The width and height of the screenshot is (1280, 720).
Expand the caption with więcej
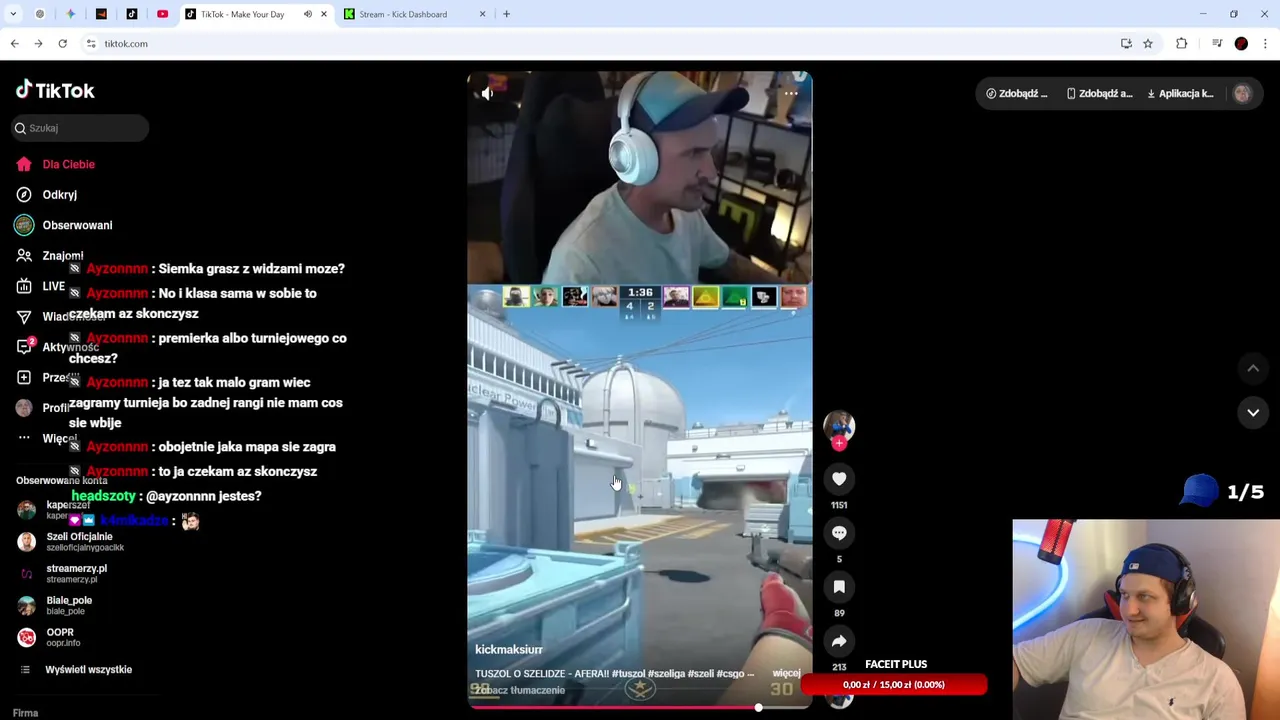point(786,674)
